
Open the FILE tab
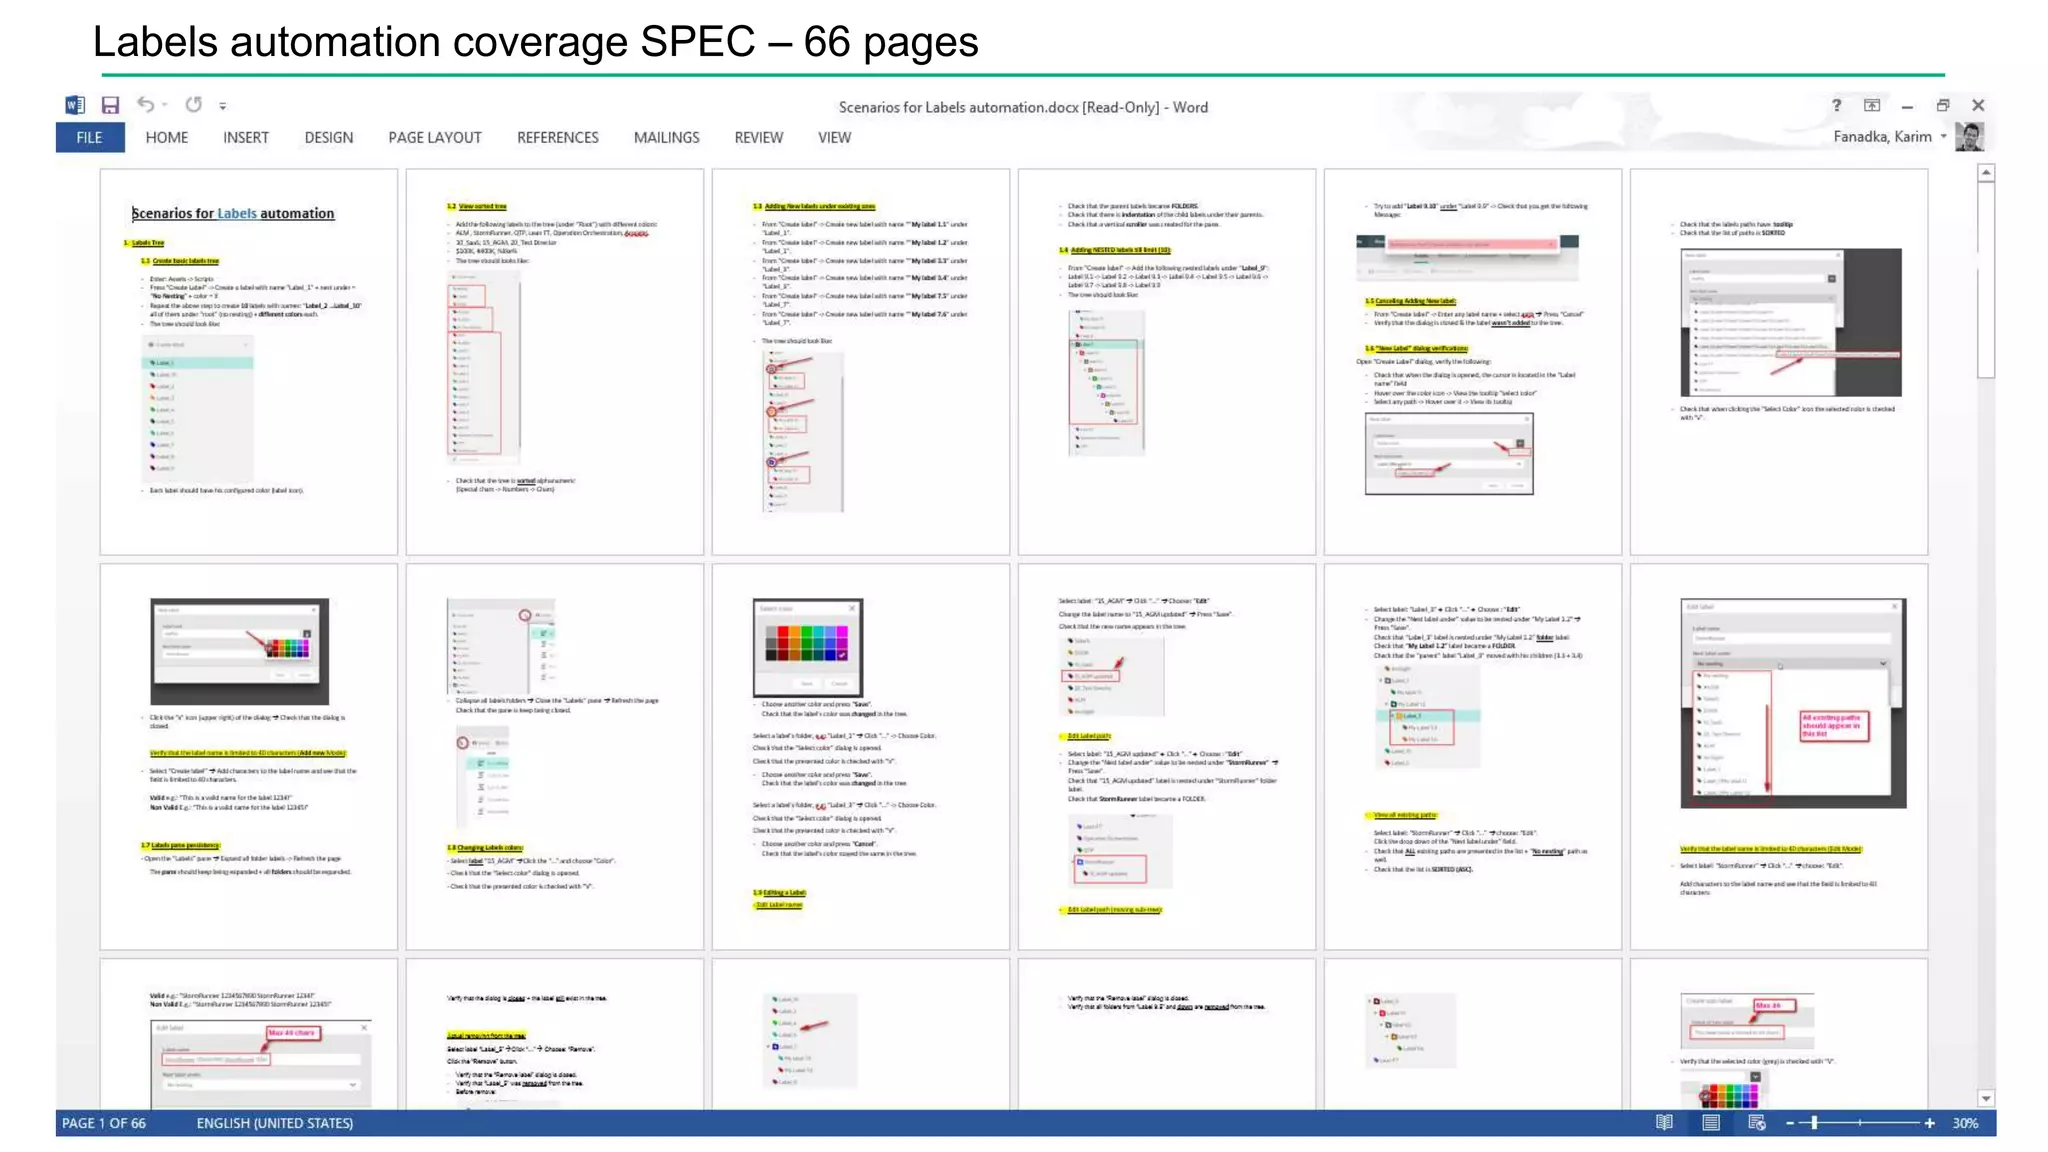90,138
